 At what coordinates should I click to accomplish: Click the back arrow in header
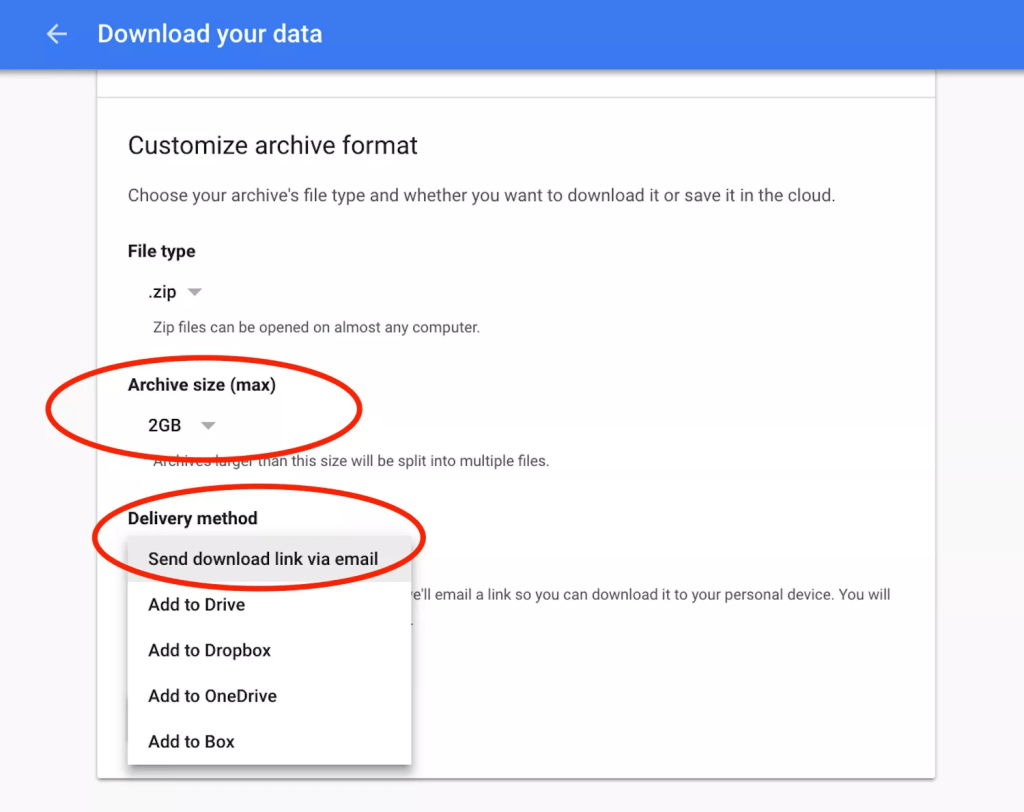coord(57,34)
